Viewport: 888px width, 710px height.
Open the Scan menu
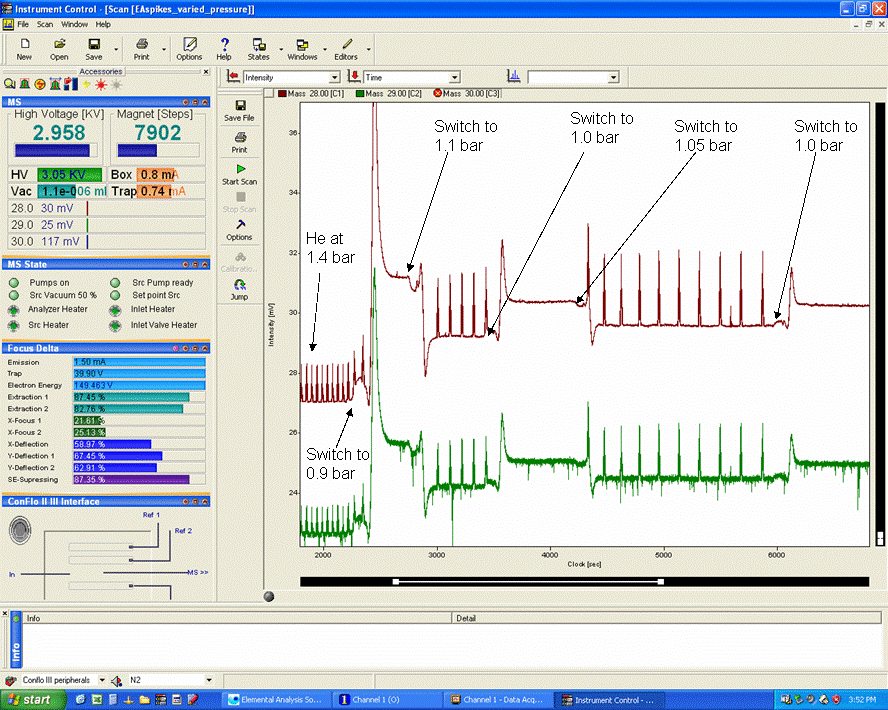pyautogui.click(x=45, y=24)
